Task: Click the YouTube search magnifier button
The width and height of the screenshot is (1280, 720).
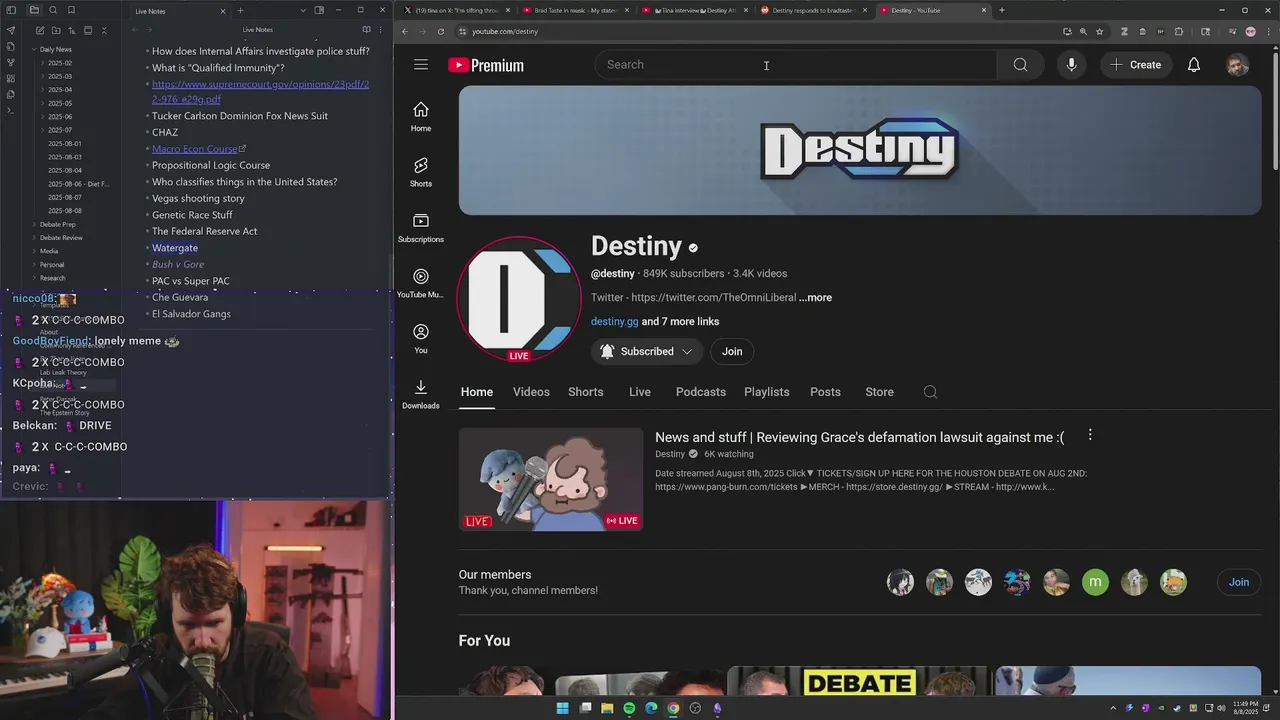Action: coord(1020,65)
